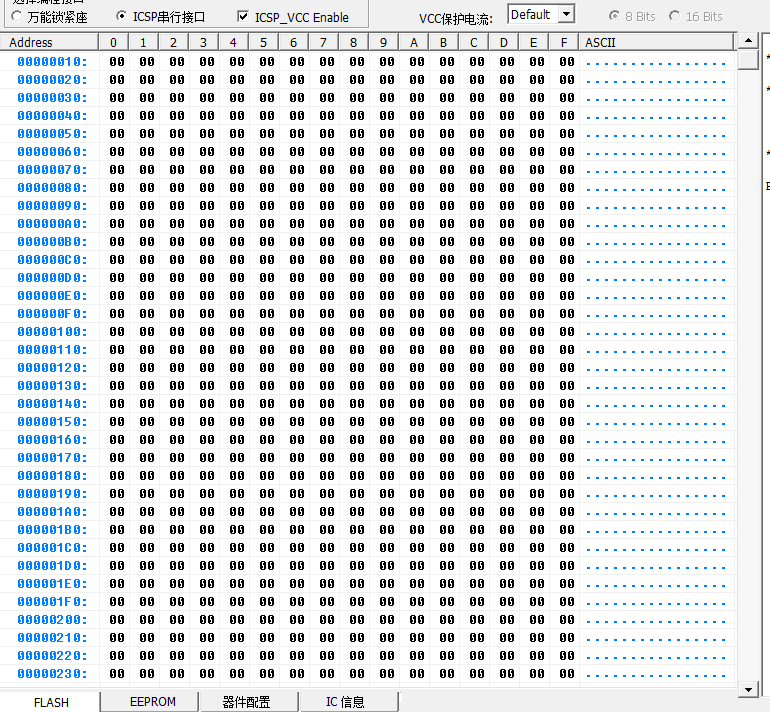This screenshot has width=770, height=712.
Task: Click the ASCII column header
Action: (655, 42)
